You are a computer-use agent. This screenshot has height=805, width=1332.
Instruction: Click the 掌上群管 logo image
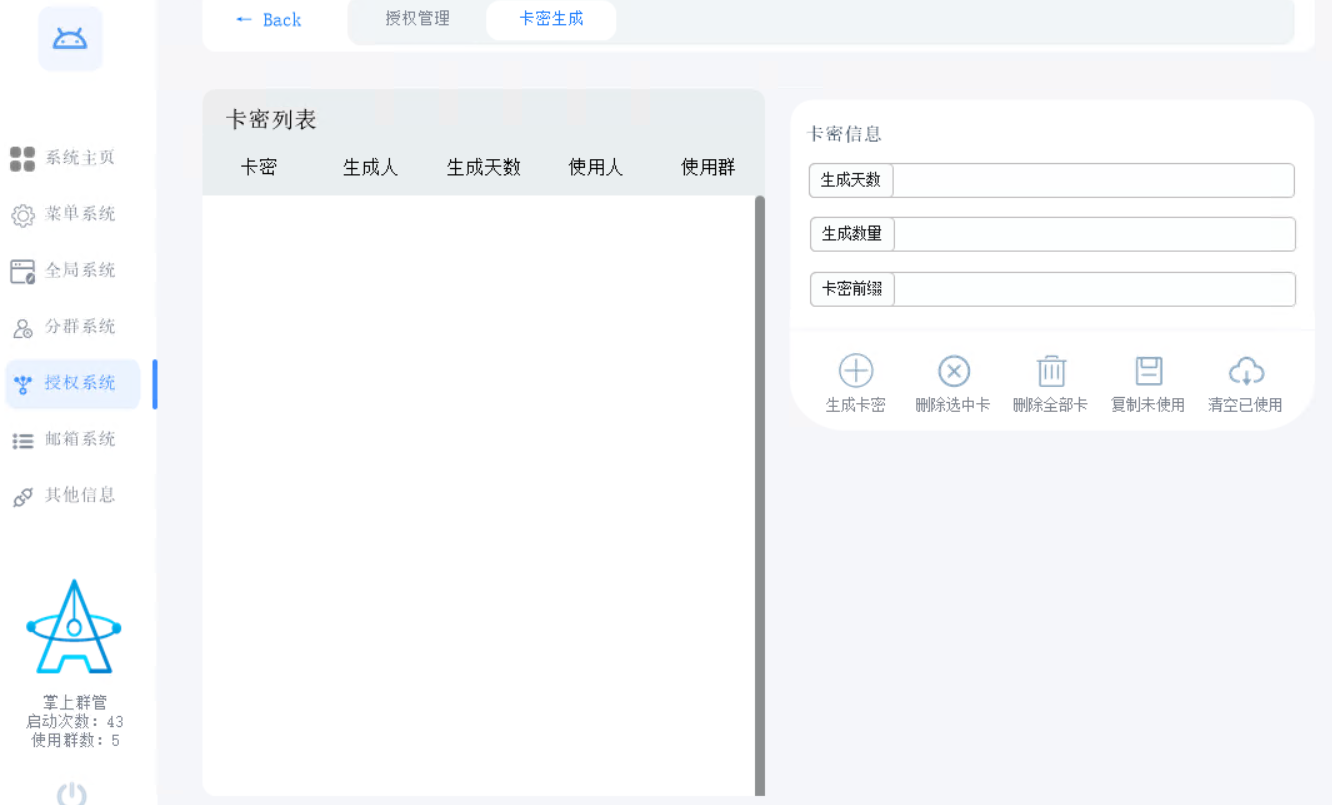click(74, 627)
